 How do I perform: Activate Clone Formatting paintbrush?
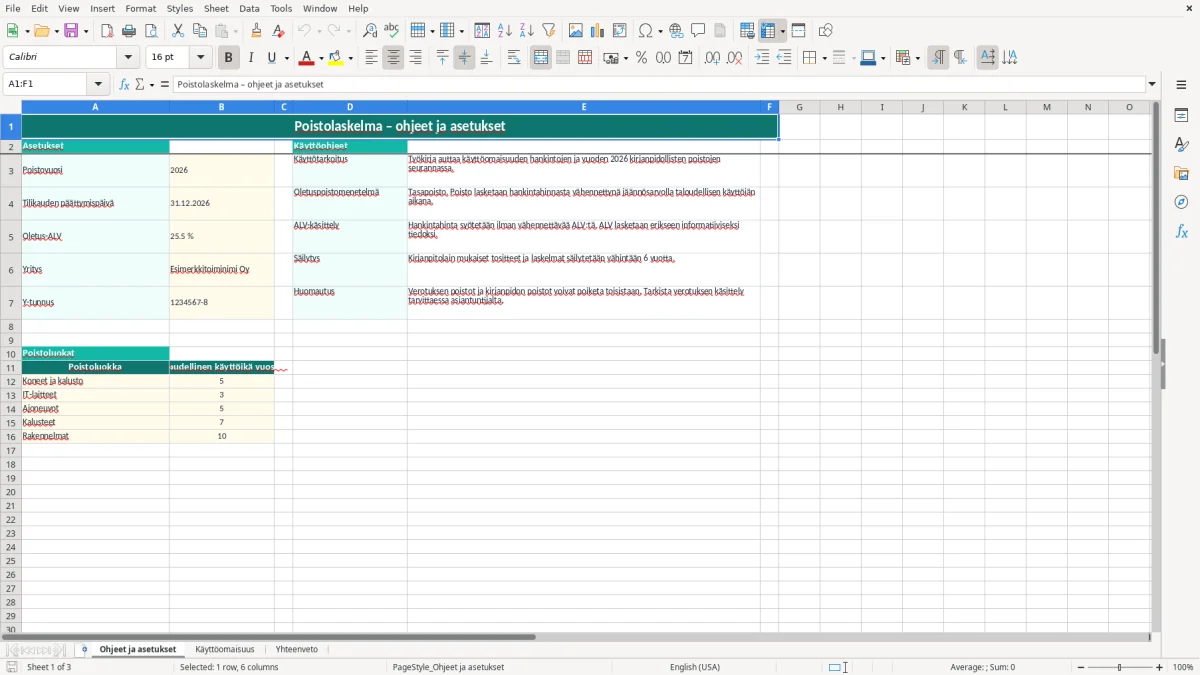pos(257,31)
